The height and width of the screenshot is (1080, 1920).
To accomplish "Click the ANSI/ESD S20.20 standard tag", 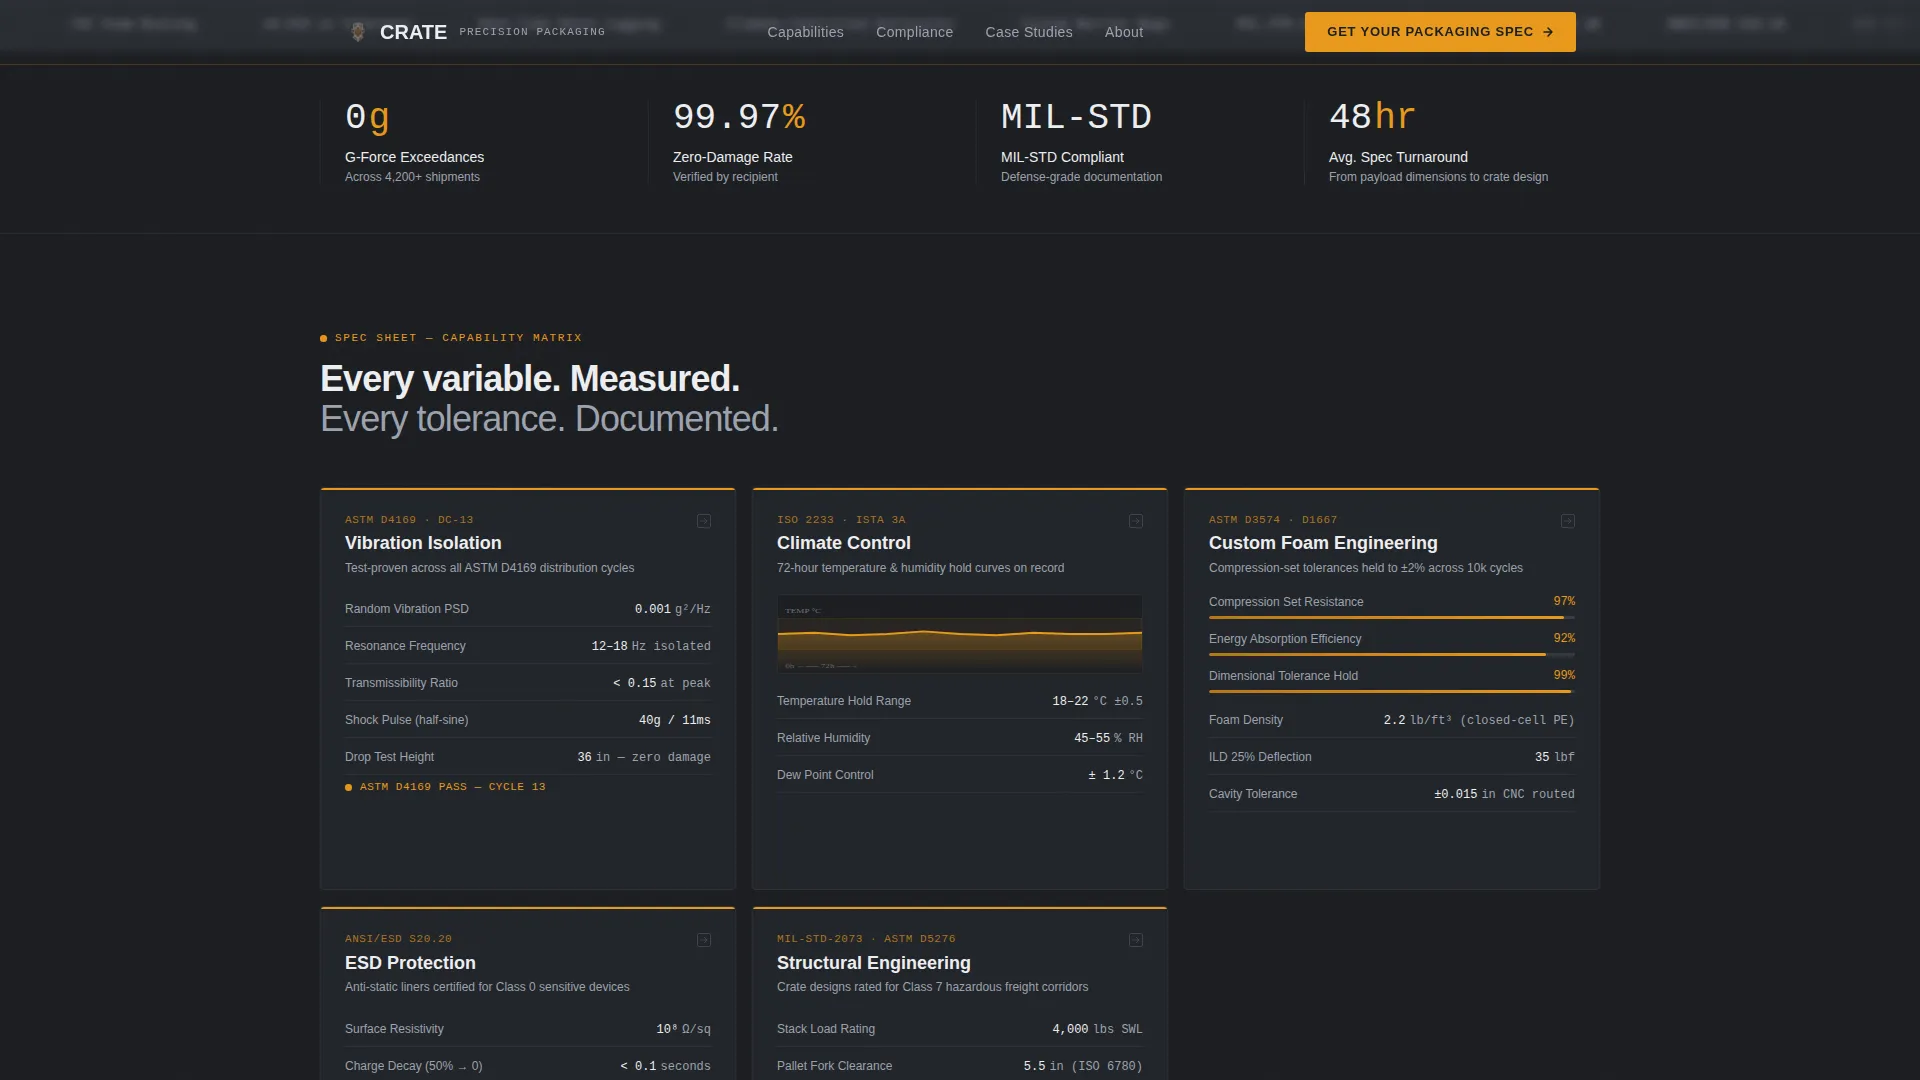I will coord(398,939).
